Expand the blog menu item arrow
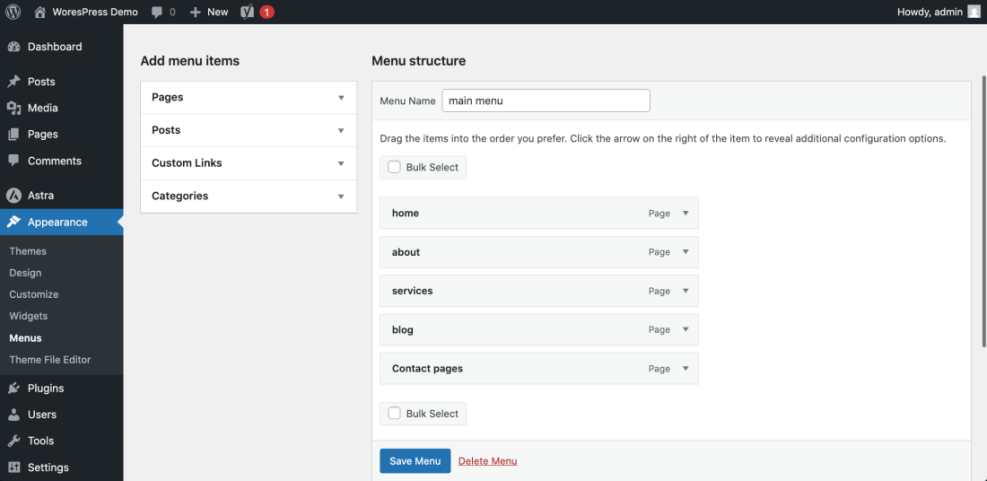This screenshot has width=987, height=481. point(686,330)
